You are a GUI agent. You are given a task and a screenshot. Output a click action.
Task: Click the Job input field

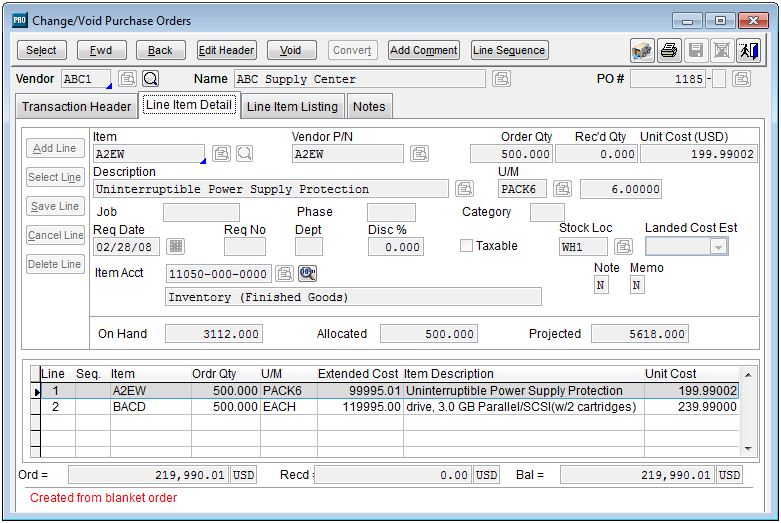click(x=201, y=213)
